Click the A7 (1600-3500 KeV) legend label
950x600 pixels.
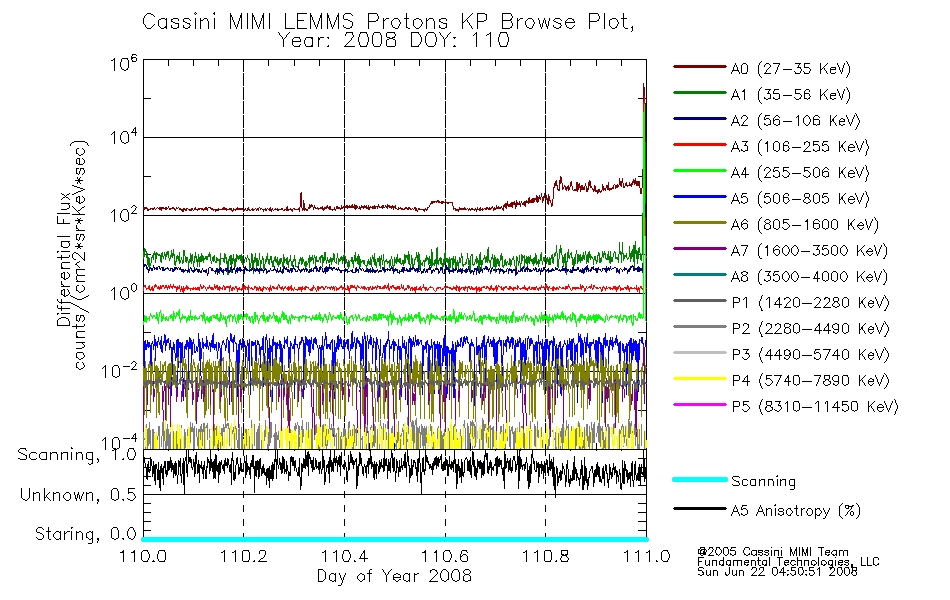[x=809, y=251]
